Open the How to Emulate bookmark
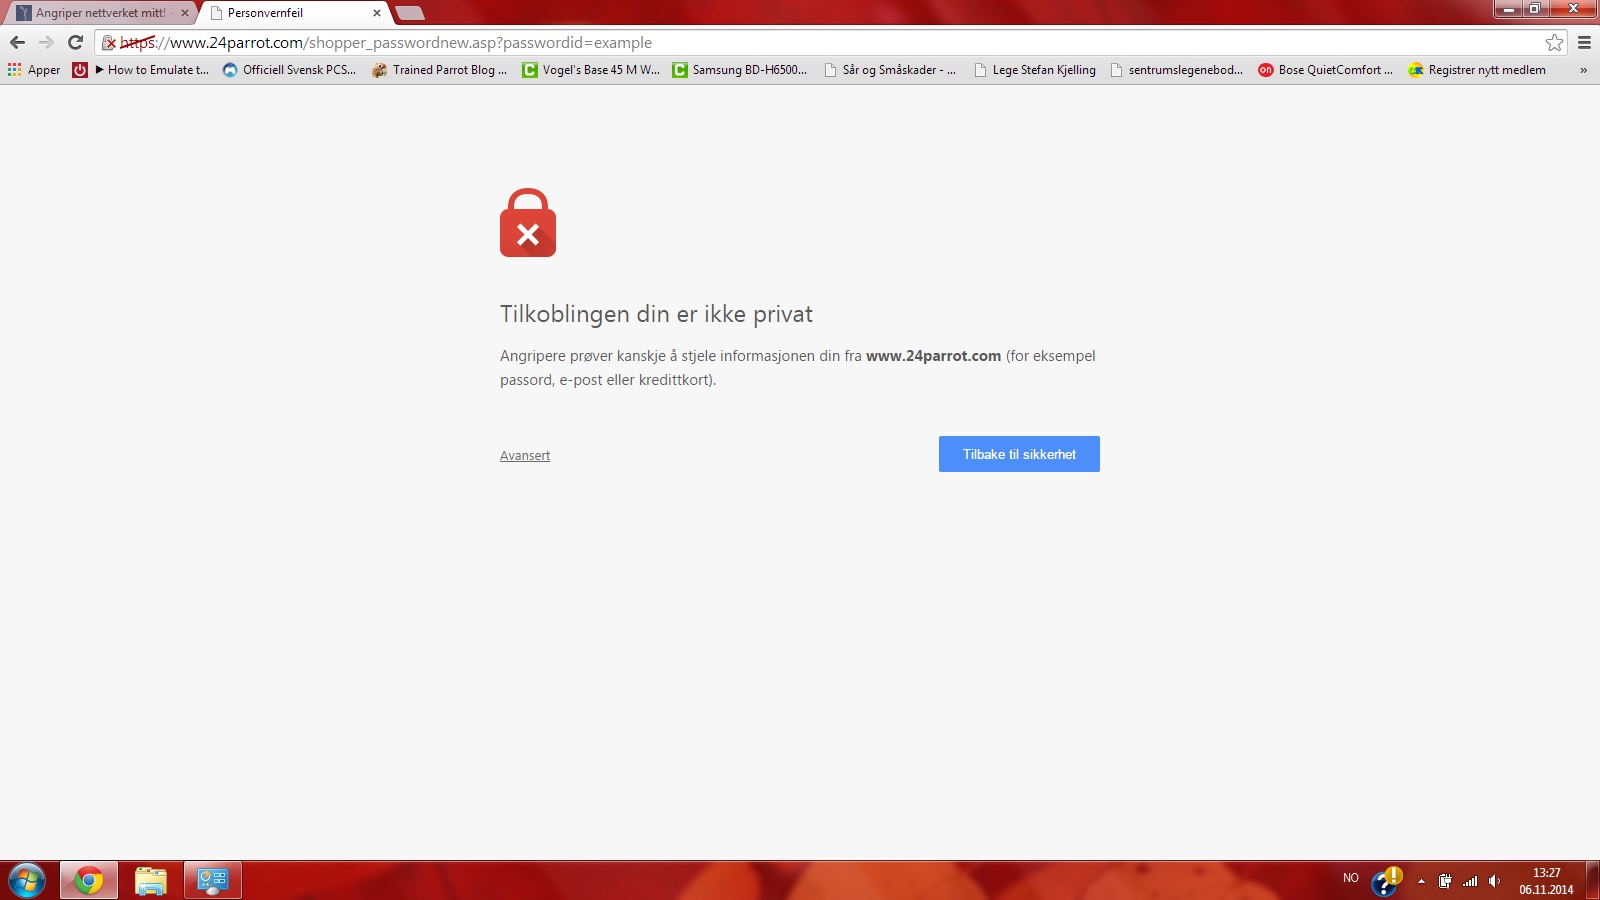 tap(152, 70)
